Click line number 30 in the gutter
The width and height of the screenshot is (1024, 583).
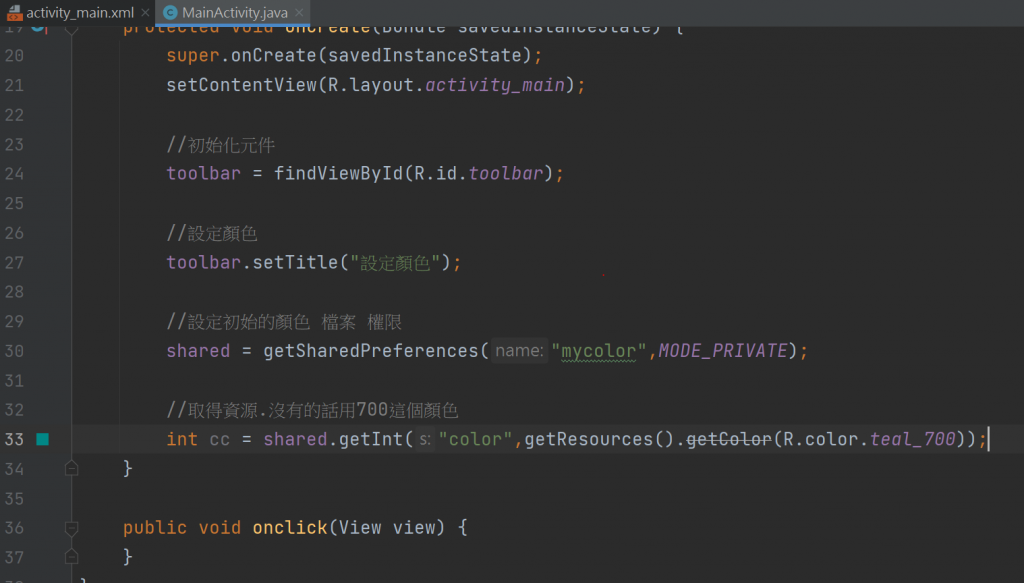[x=14, y=351]
